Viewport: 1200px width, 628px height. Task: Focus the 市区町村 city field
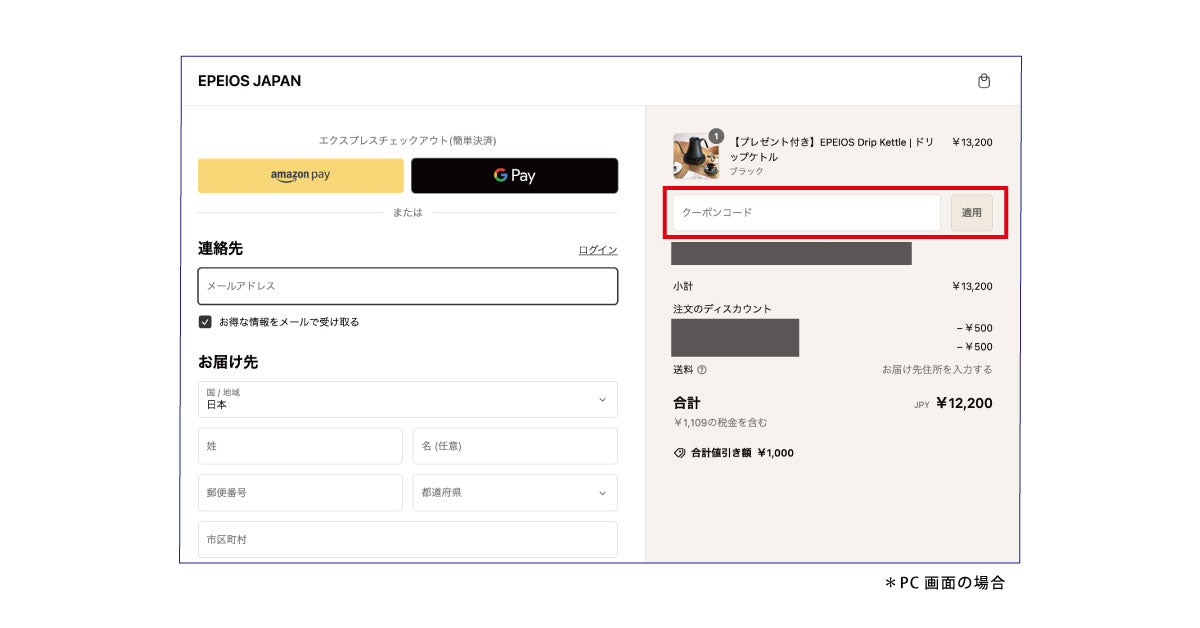click(408, 539)
